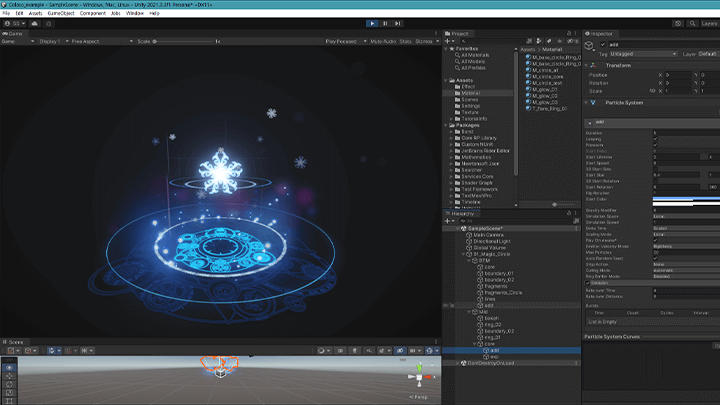Open the Edit menu
The height and width of the screenshot is (405, 720).
(19, 13)
